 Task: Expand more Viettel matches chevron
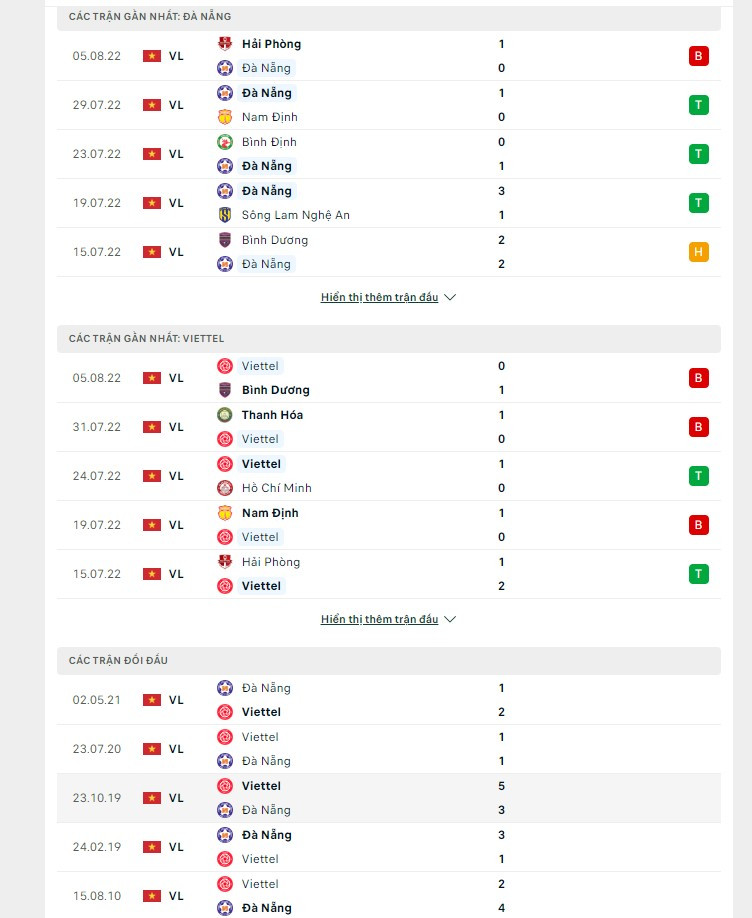(x=450, y=619)
